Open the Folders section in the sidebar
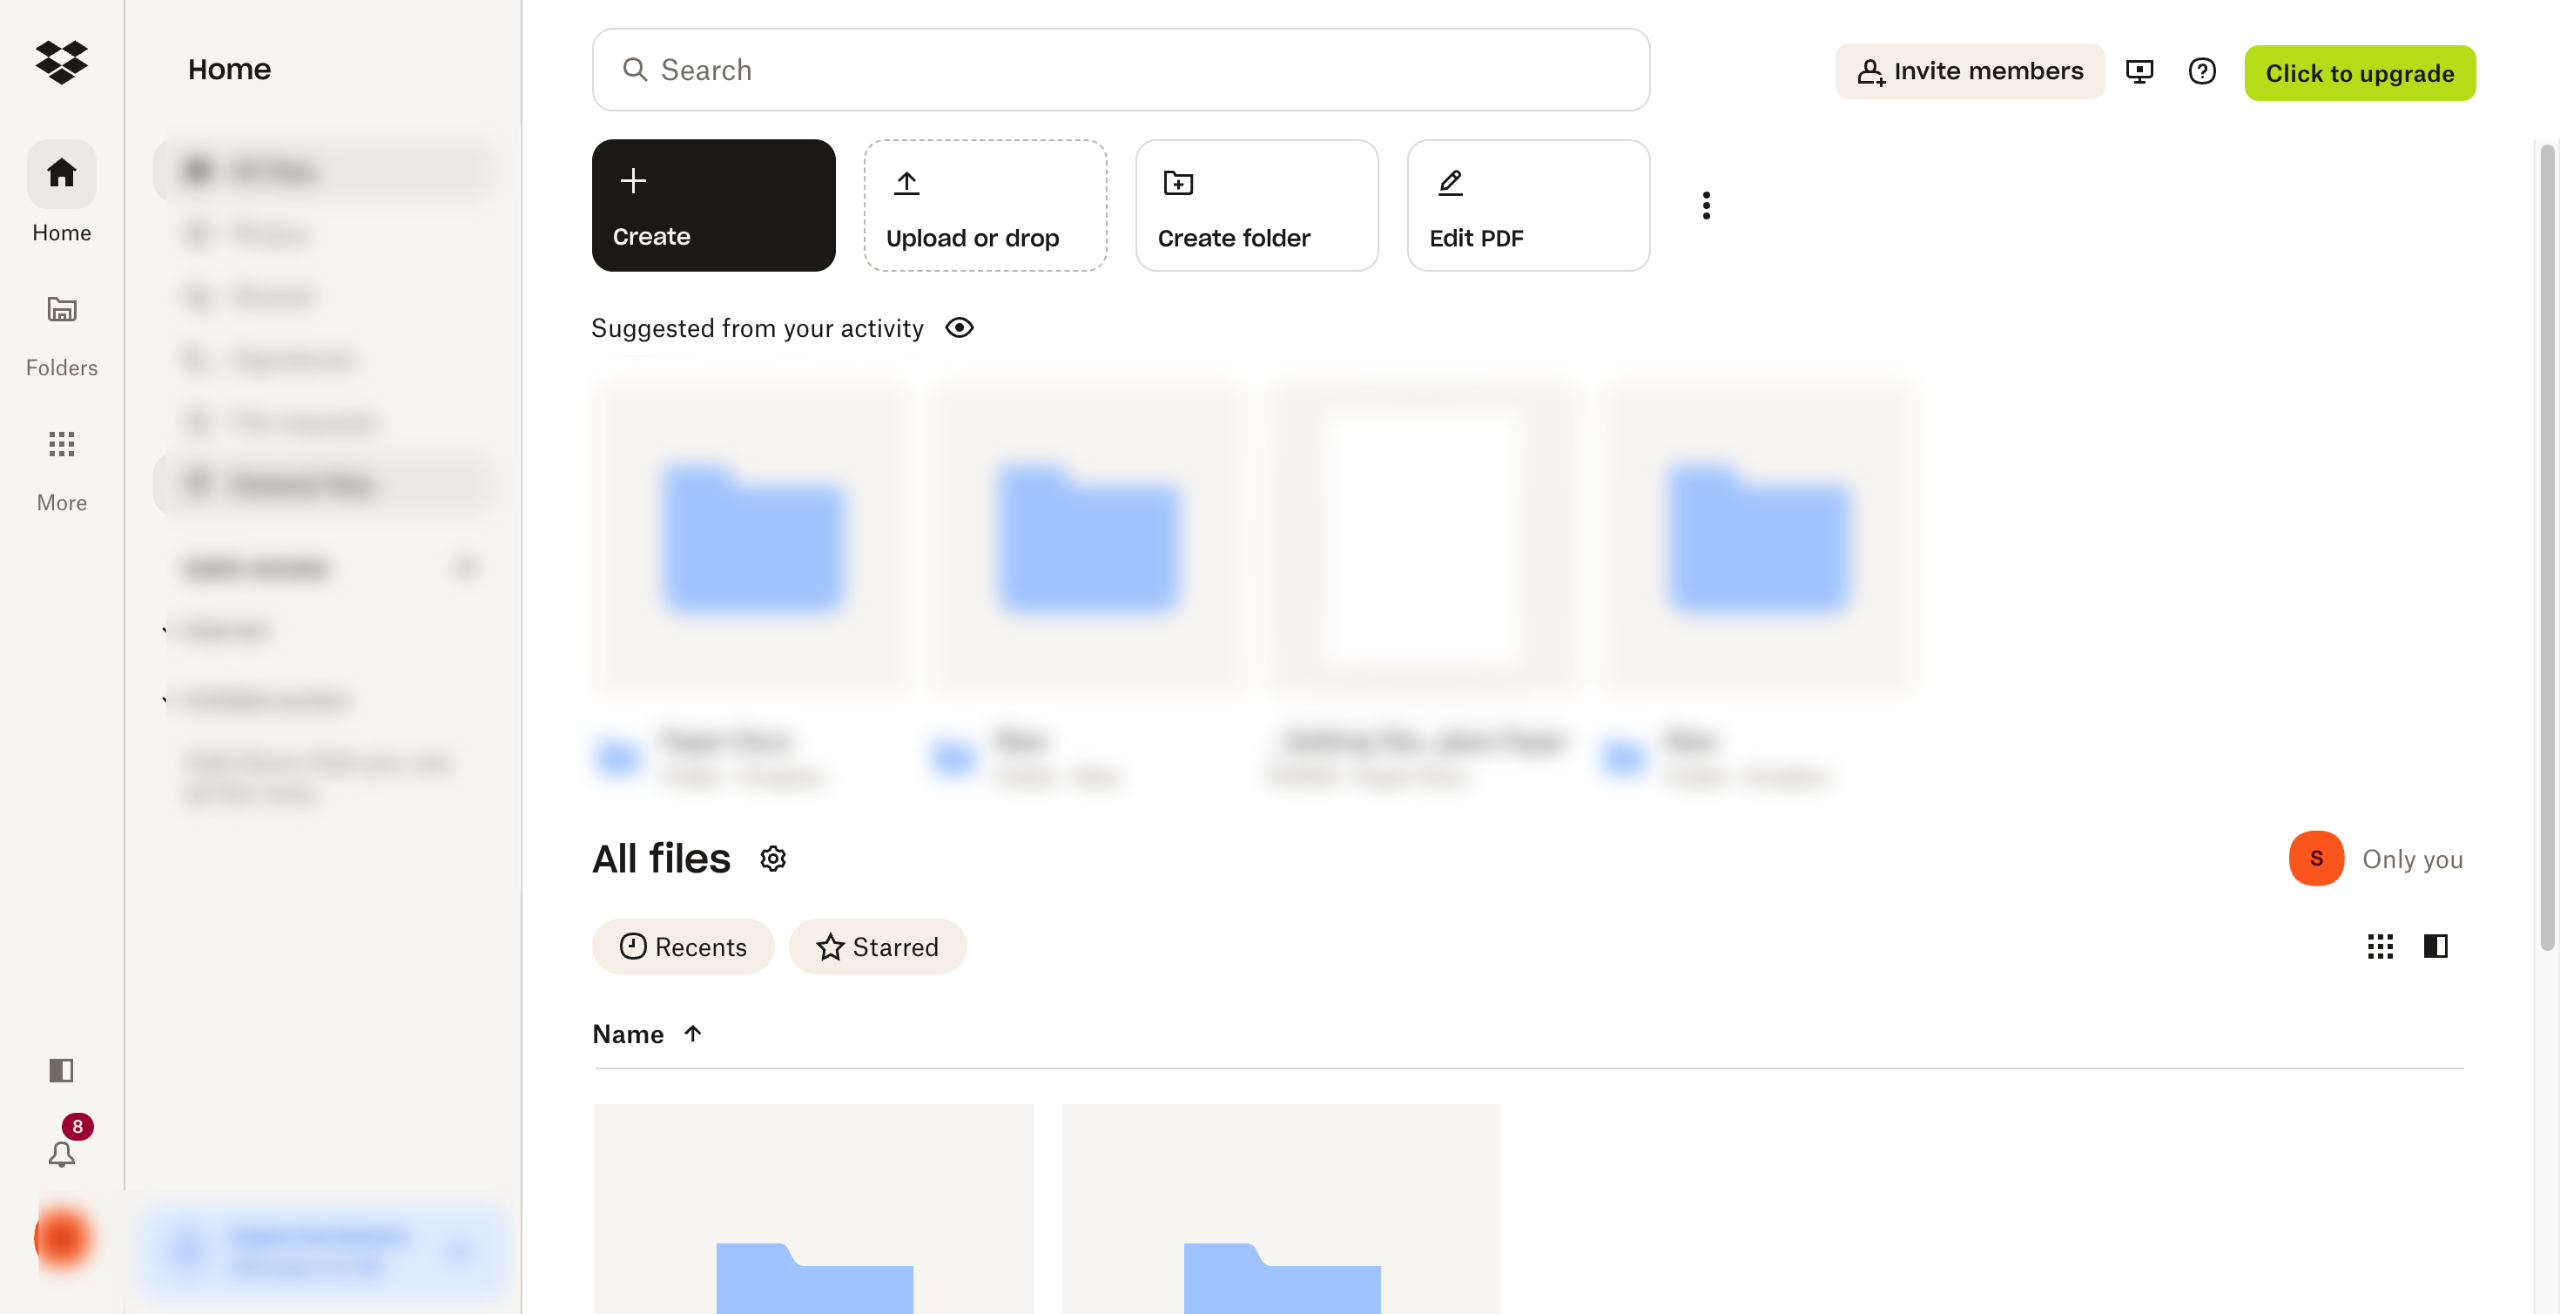Image resolution: width=2560 pixels, height=1314 pixels. 61,330
